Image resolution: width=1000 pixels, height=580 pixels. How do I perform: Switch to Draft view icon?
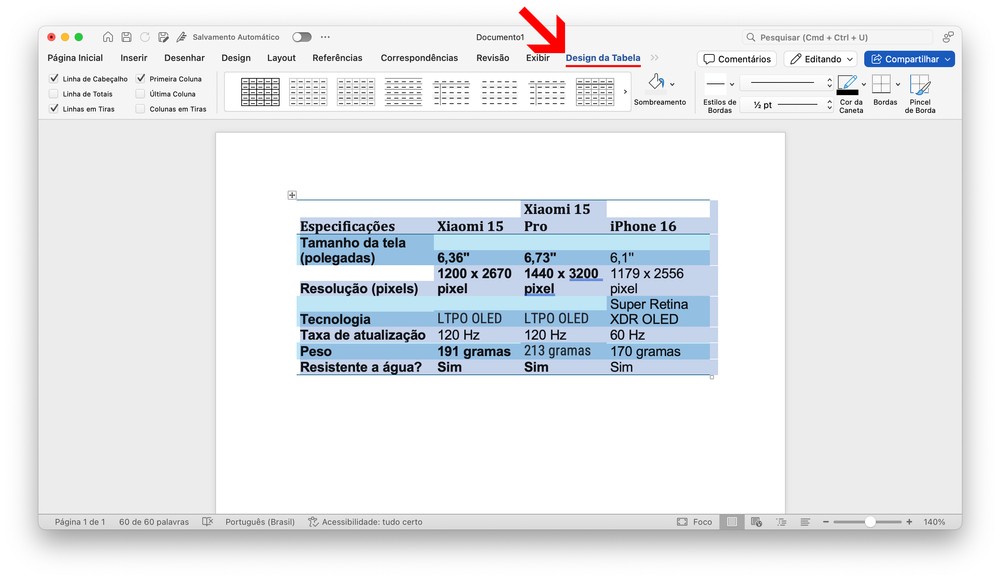coord(805,521)
